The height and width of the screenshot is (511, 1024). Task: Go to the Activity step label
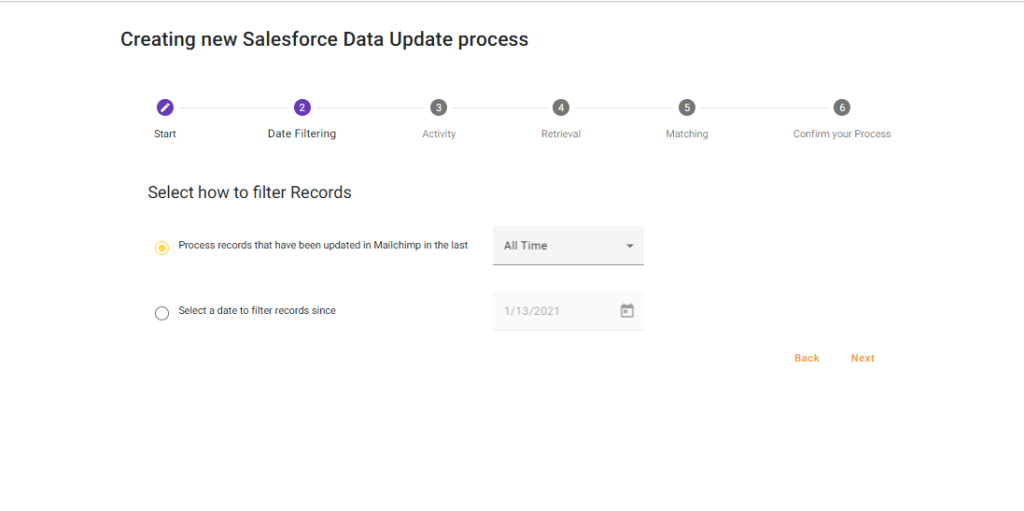click(x=439, y=134)
